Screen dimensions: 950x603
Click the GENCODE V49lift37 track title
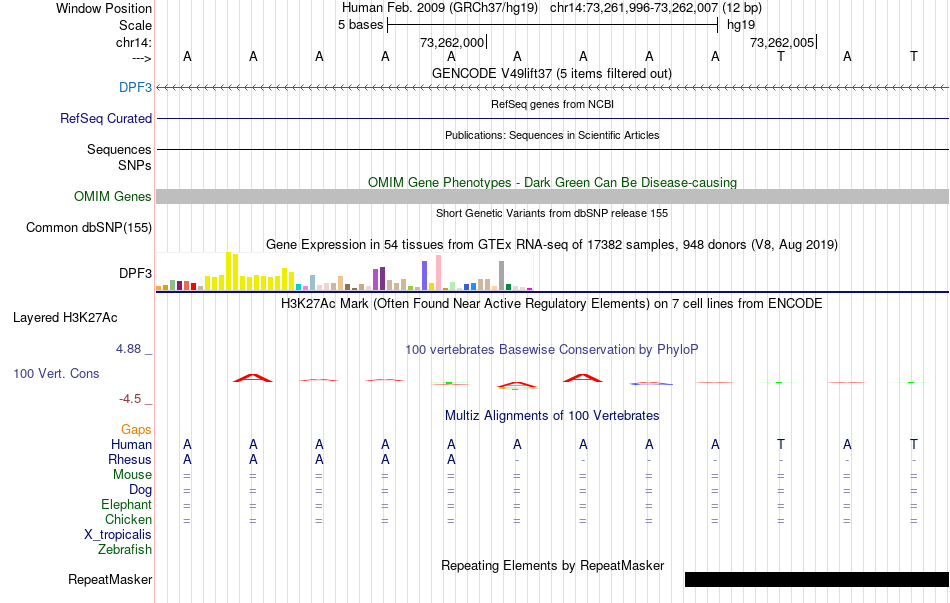tap(552, 73)
